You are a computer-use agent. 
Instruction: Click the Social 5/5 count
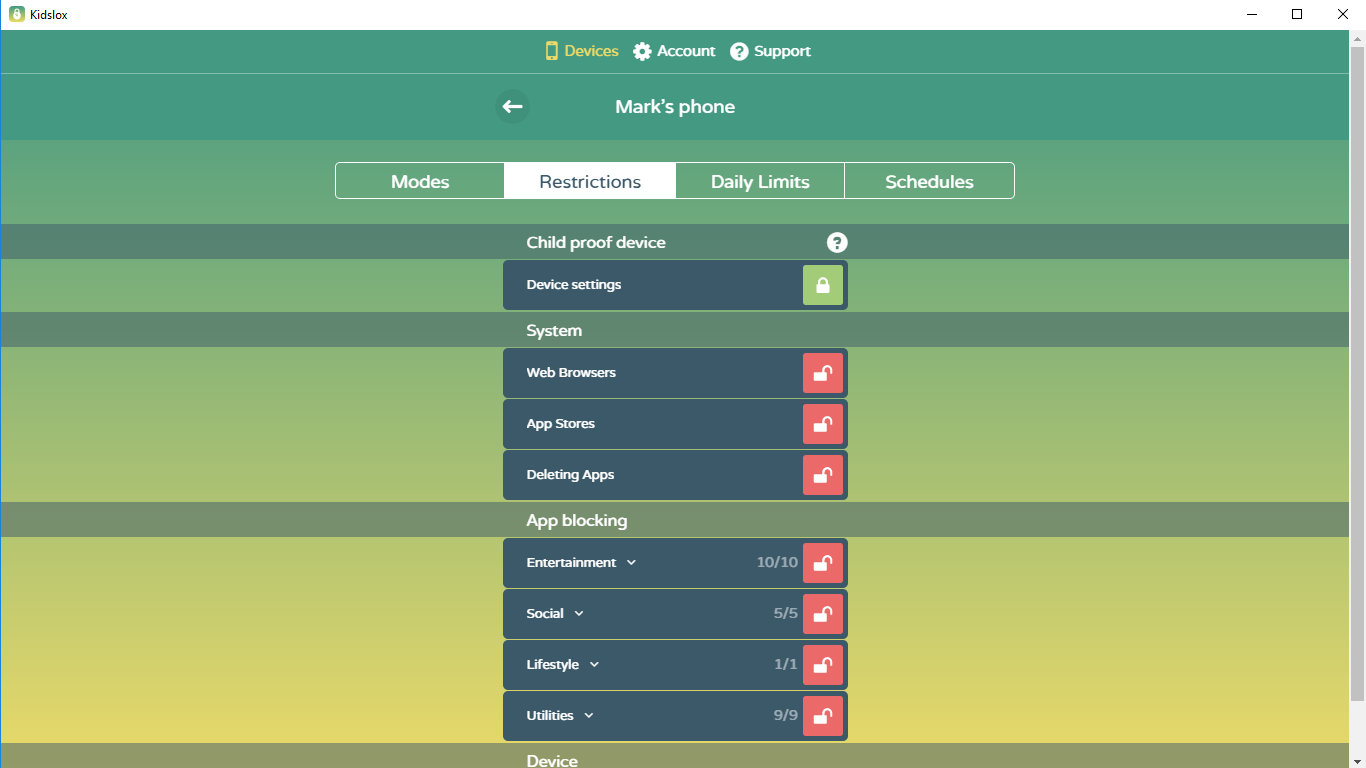(786, 614)
